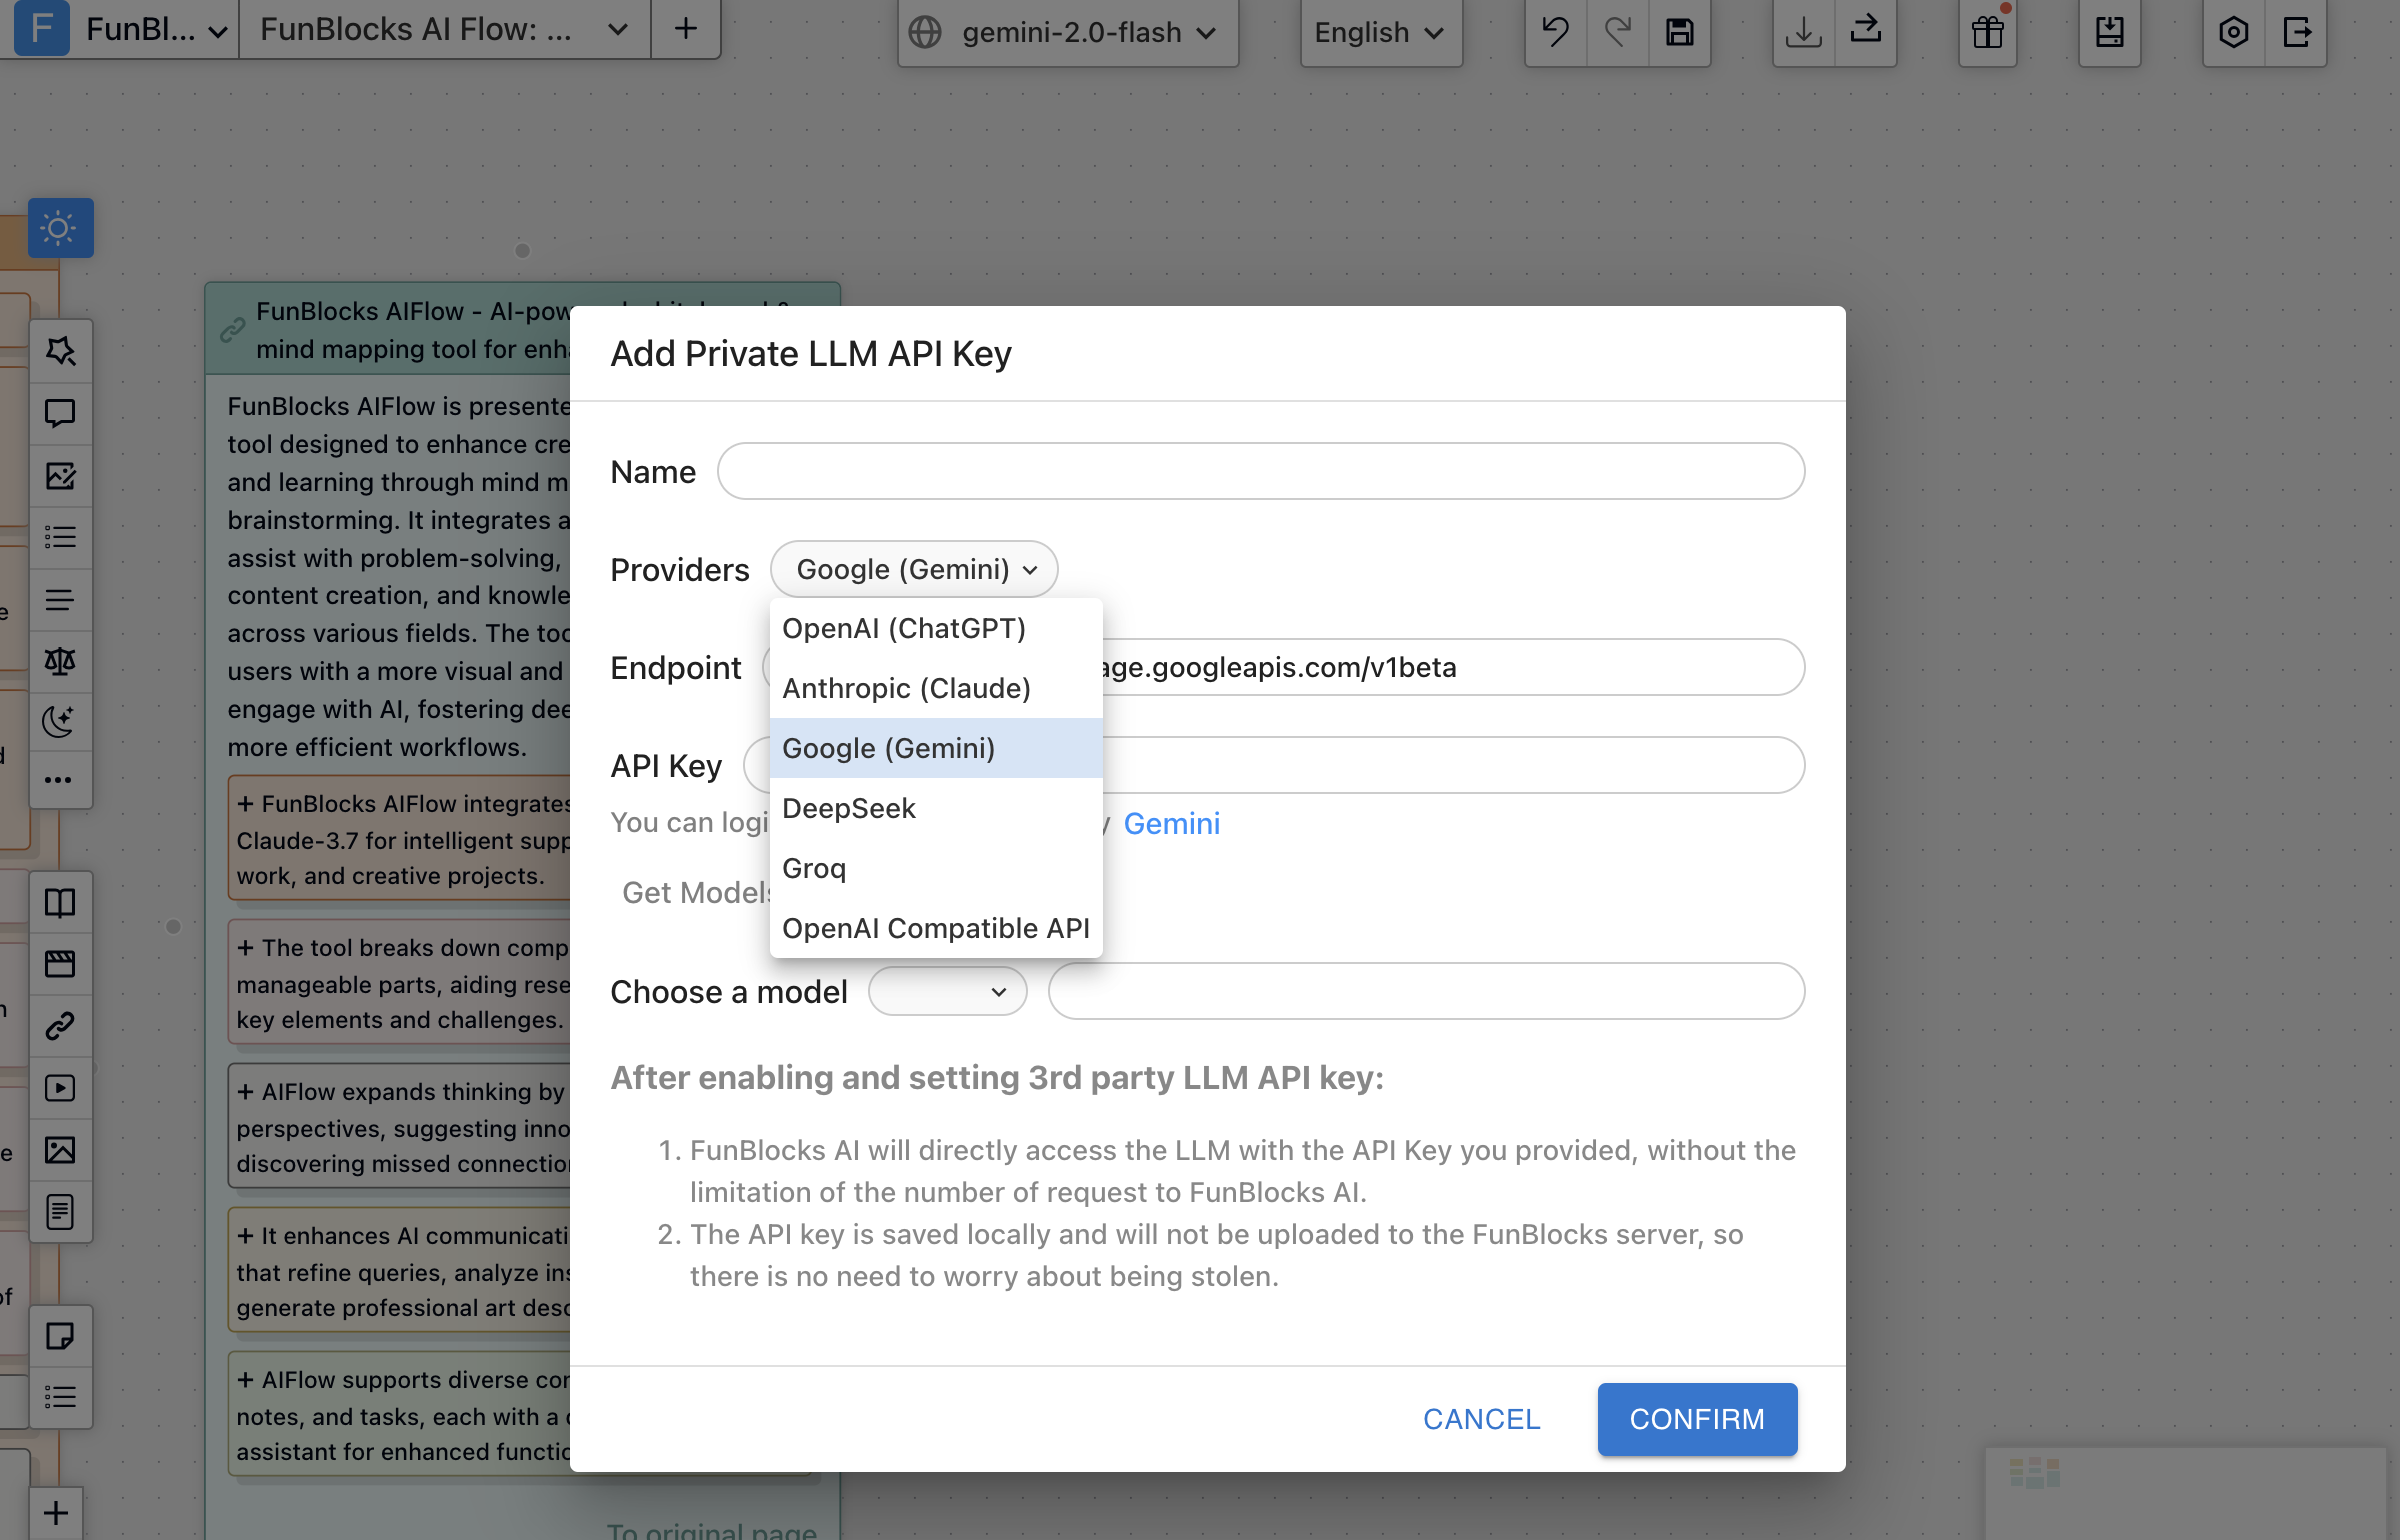Open the English language dropdown
This screenshot has width=2400, height=1540.
click(1380, 33)
